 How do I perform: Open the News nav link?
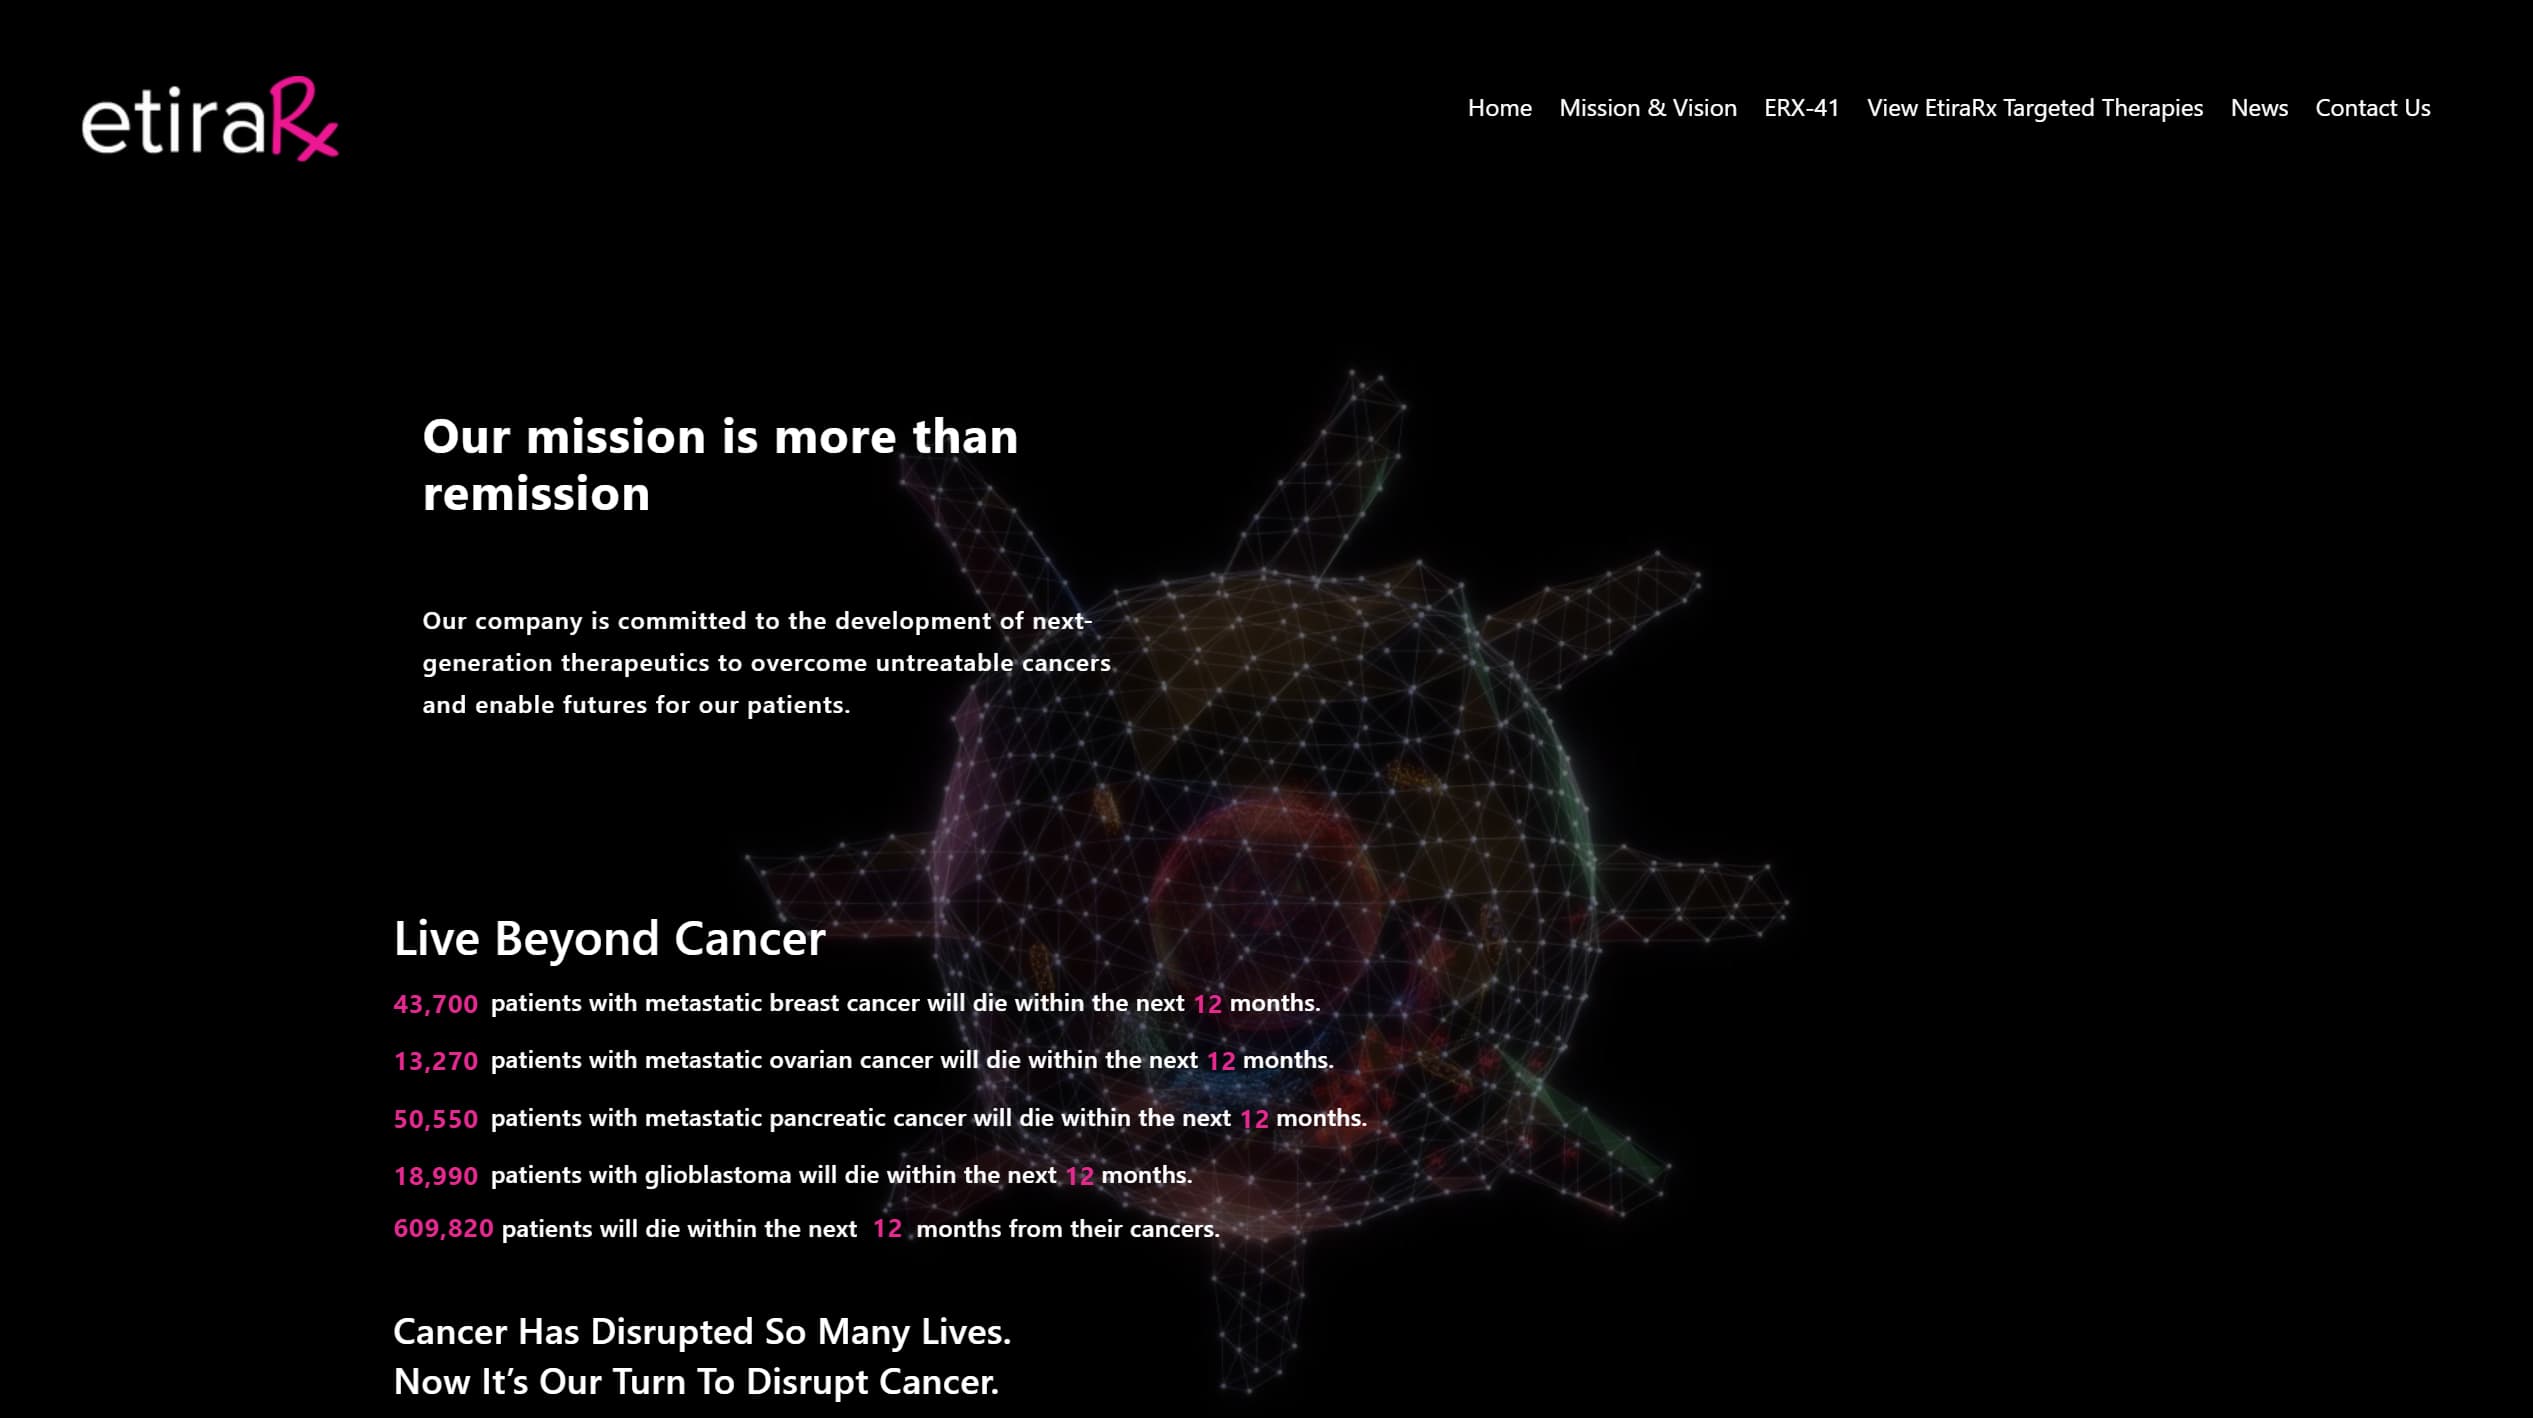2259,108
